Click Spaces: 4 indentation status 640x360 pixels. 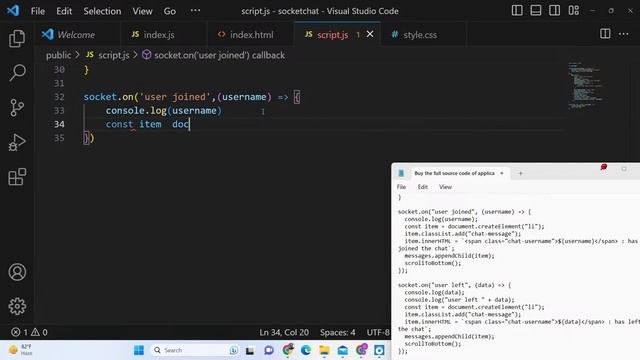click(x=338, y=332)
